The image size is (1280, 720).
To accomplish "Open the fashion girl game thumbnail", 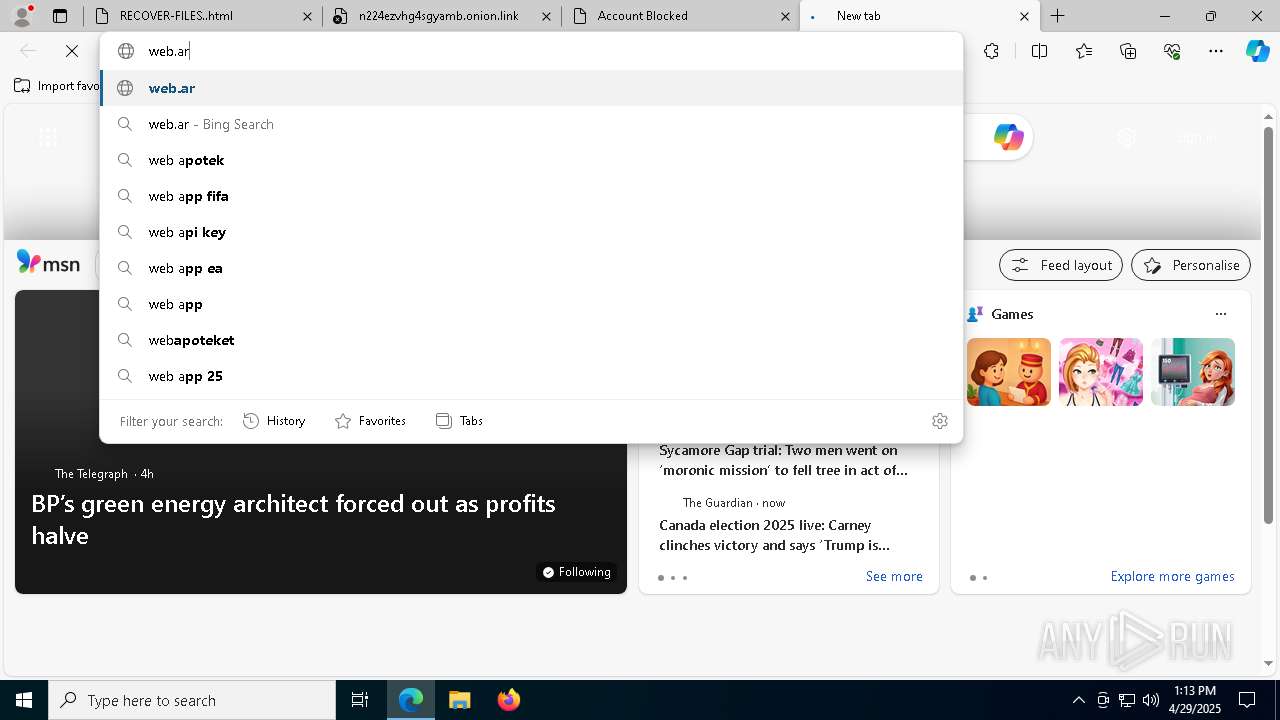I will coord(1101,372).
